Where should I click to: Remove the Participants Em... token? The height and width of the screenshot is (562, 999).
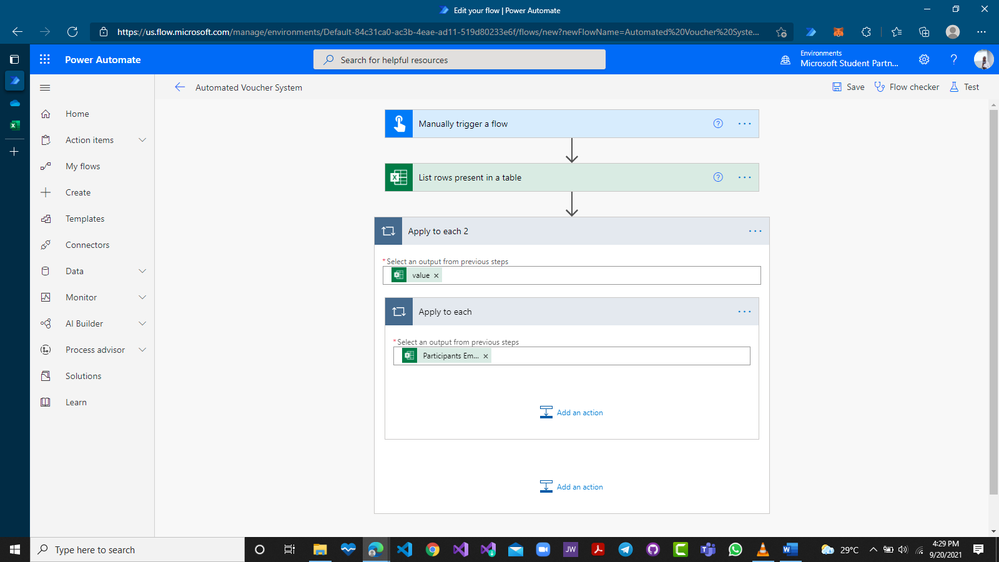(485, 356)
